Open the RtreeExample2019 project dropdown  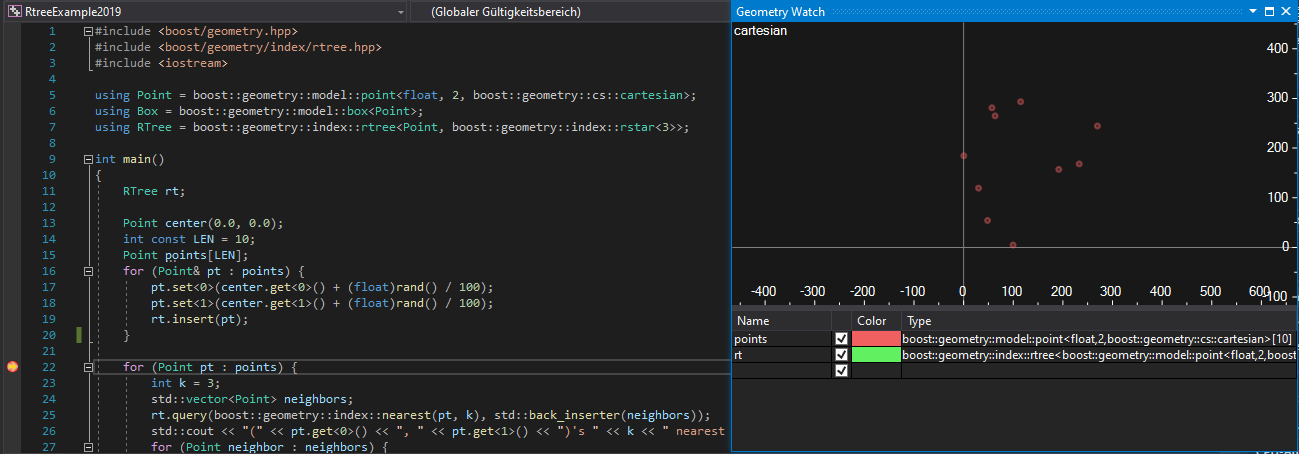pyautogui.click(x=205, y=11)
